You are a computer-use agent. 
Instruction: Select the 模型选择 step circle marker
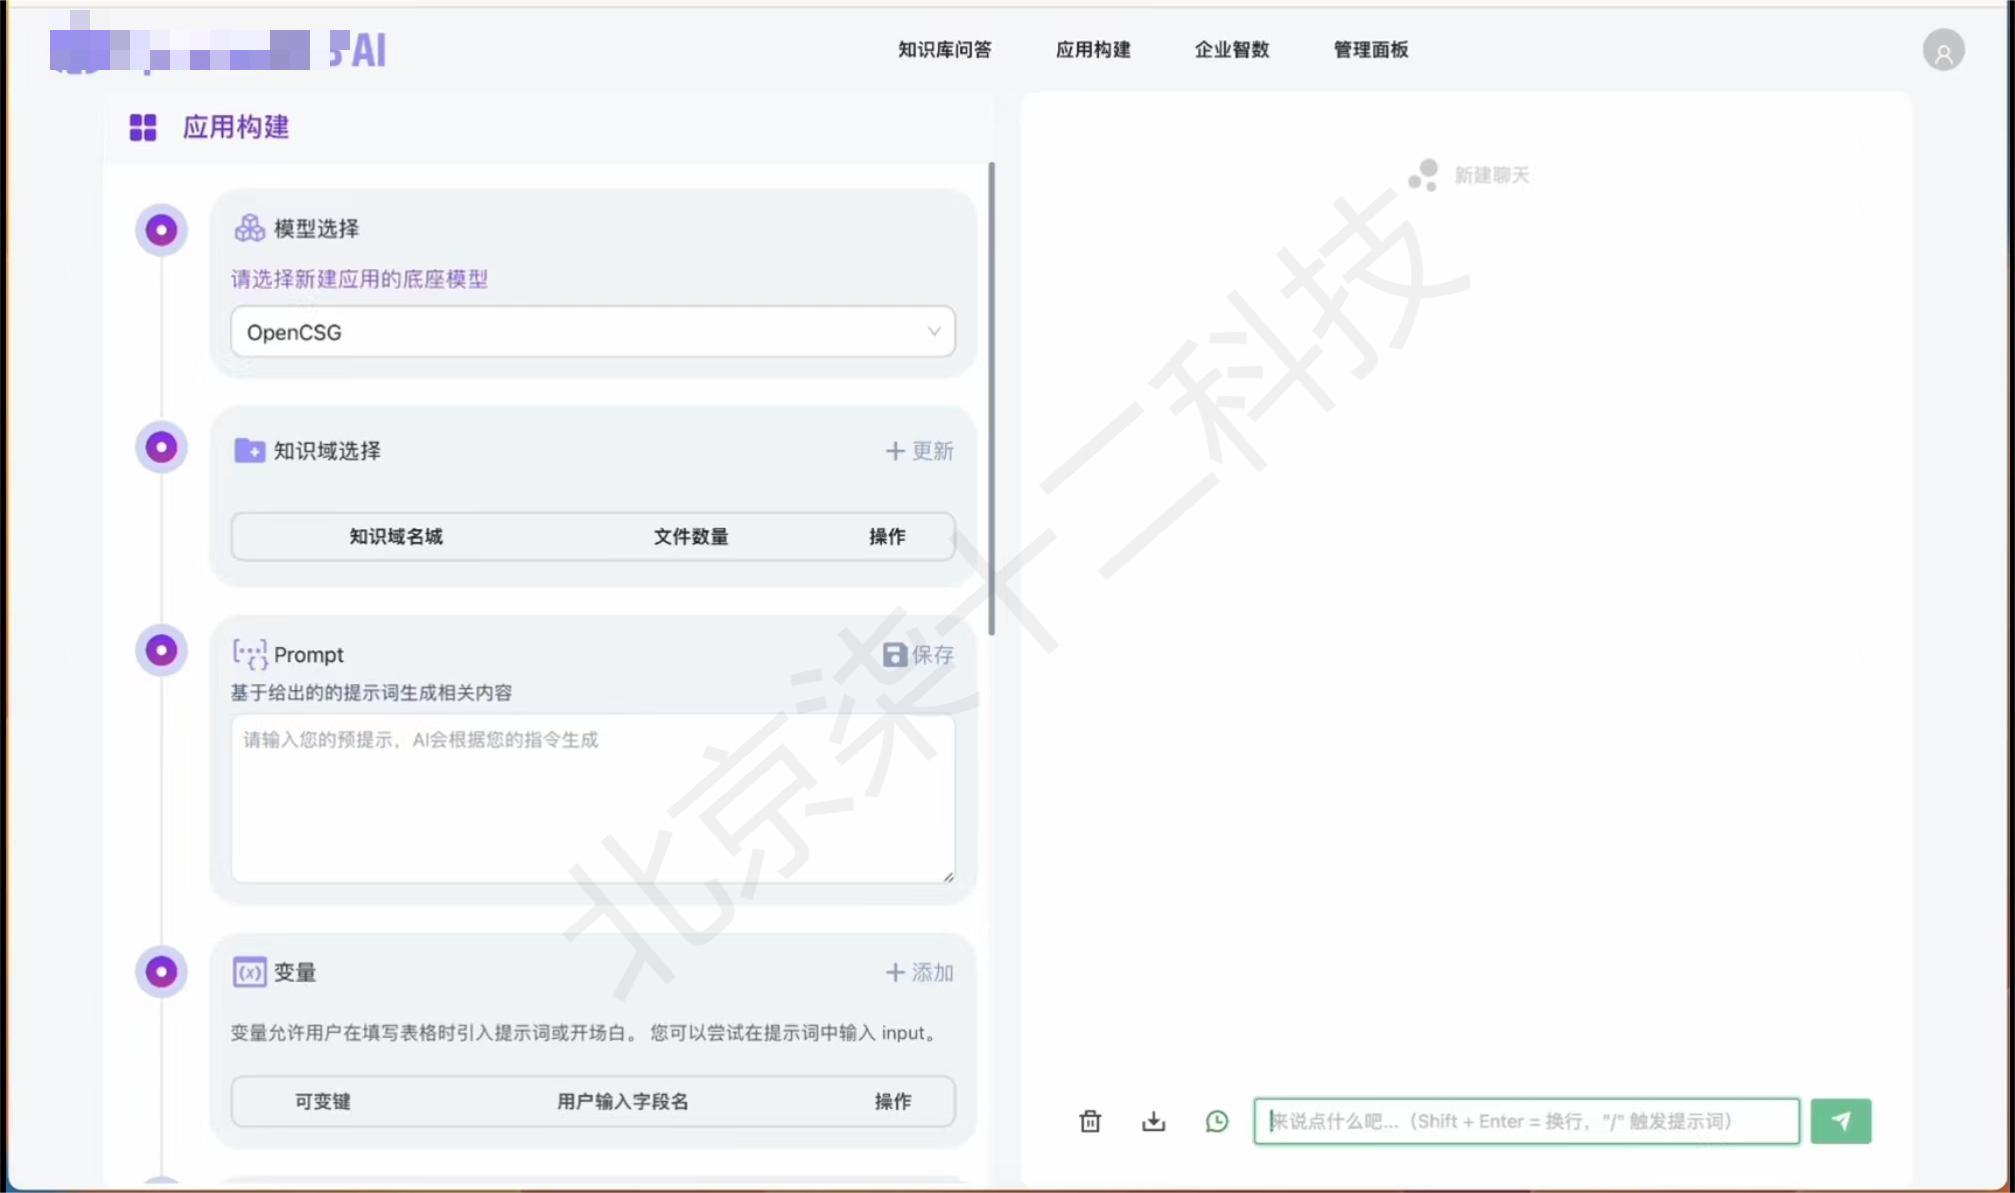click(161, 230)
